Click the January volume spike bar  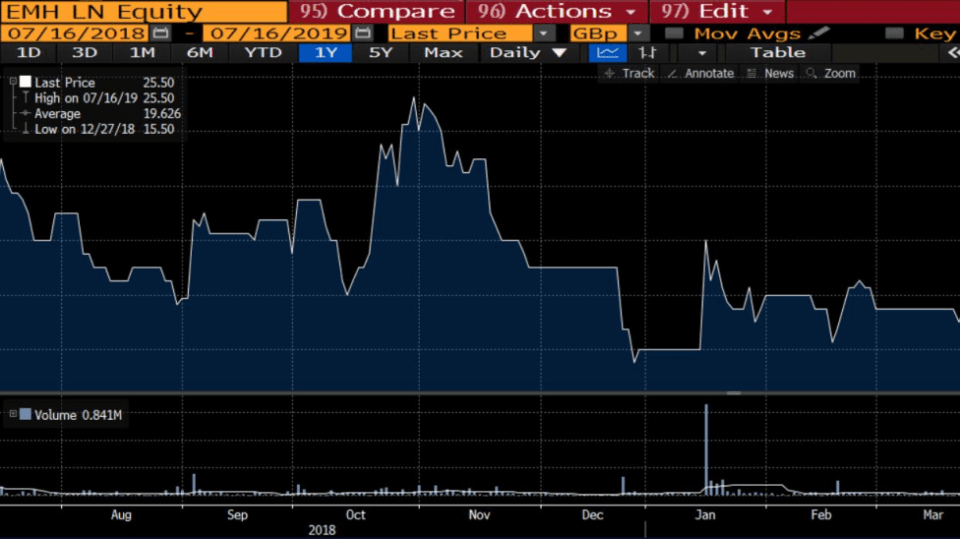click(x=706, y=449)
